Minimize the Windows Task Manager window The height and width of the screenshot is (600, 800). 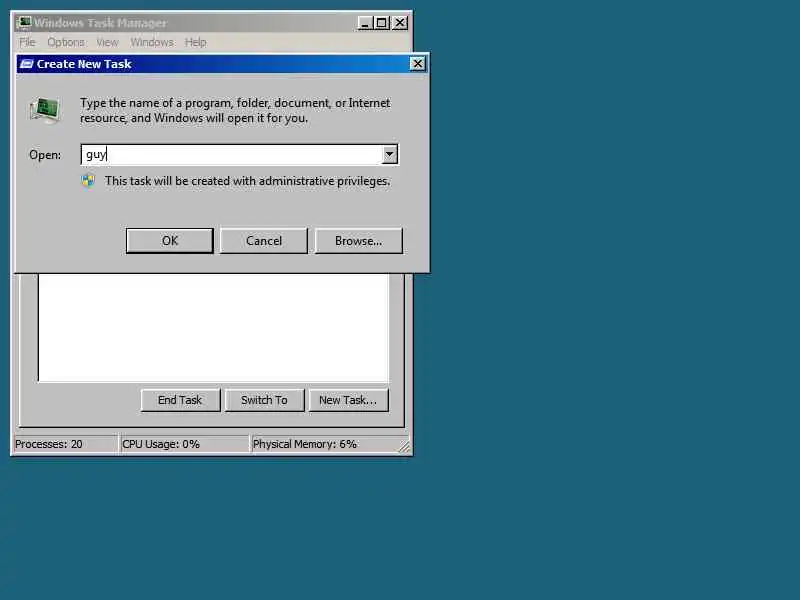coord(364,23)
